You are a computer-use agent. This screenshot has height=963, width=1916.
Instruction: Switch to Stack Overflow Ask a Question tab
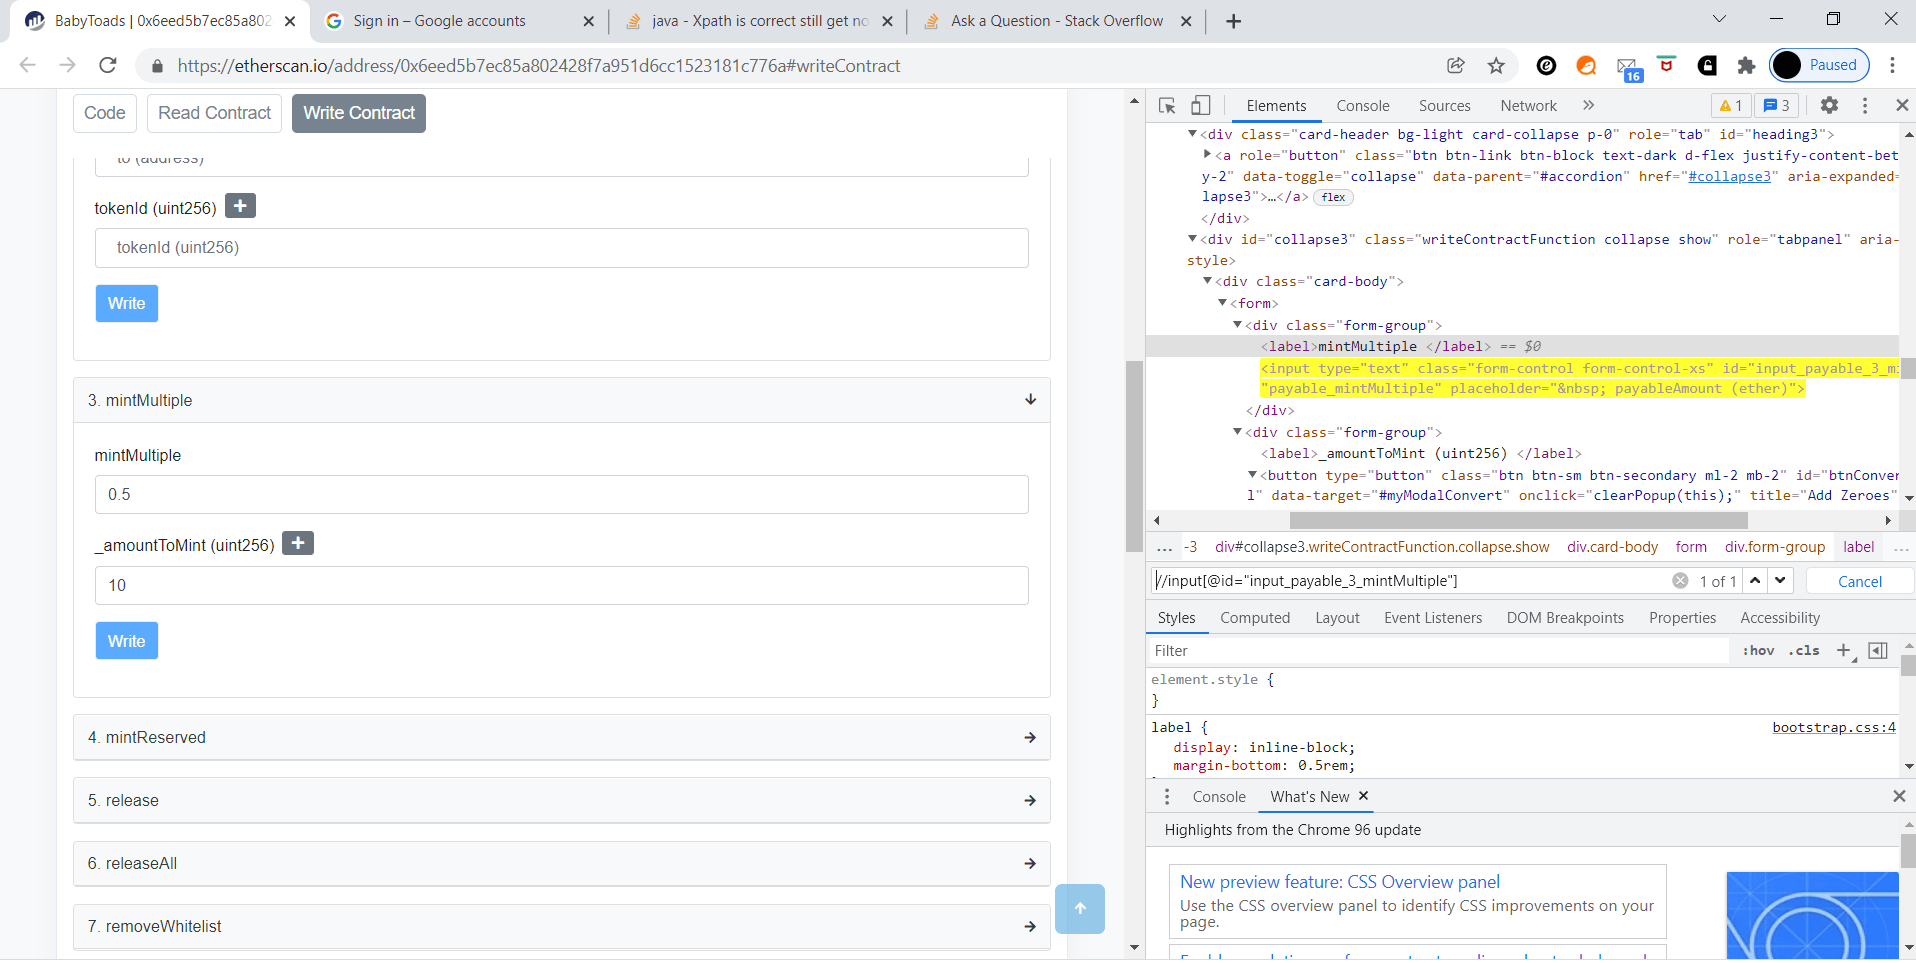[1056, 21]
